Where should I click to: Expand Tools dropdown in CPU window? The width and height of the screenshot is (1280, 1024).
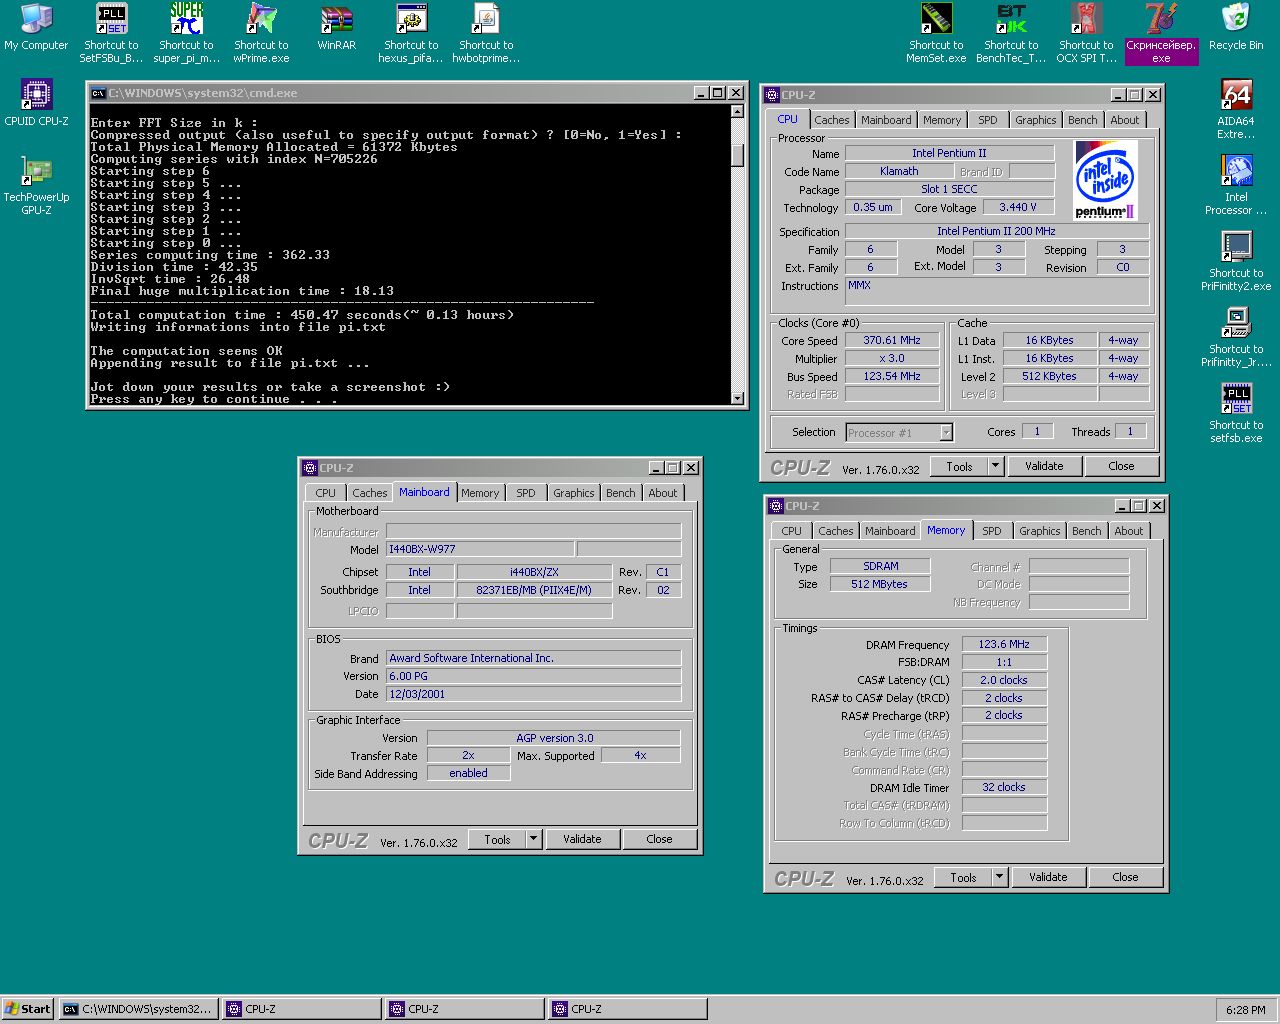pos(995,466)
